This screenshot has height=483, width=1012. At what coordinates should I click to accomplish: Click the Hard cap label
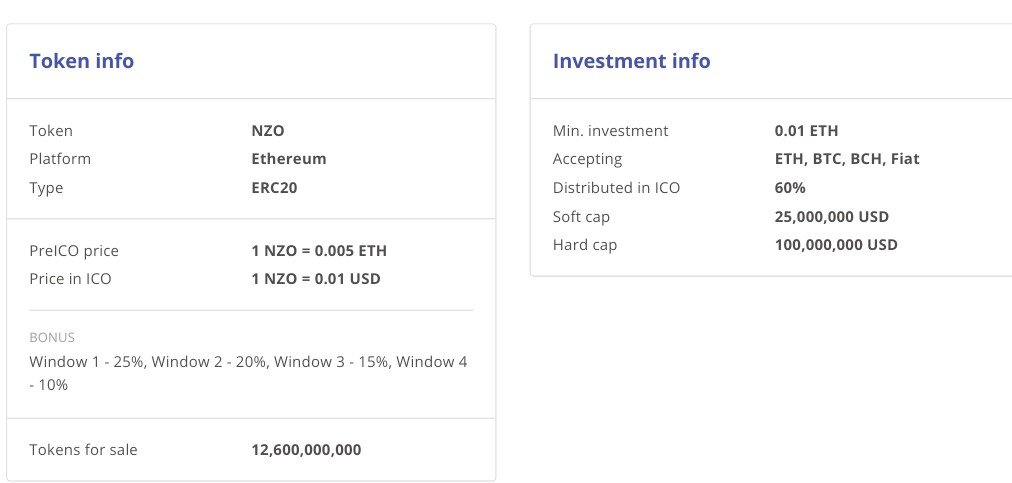pyautogui.click(x=584, y=245)
